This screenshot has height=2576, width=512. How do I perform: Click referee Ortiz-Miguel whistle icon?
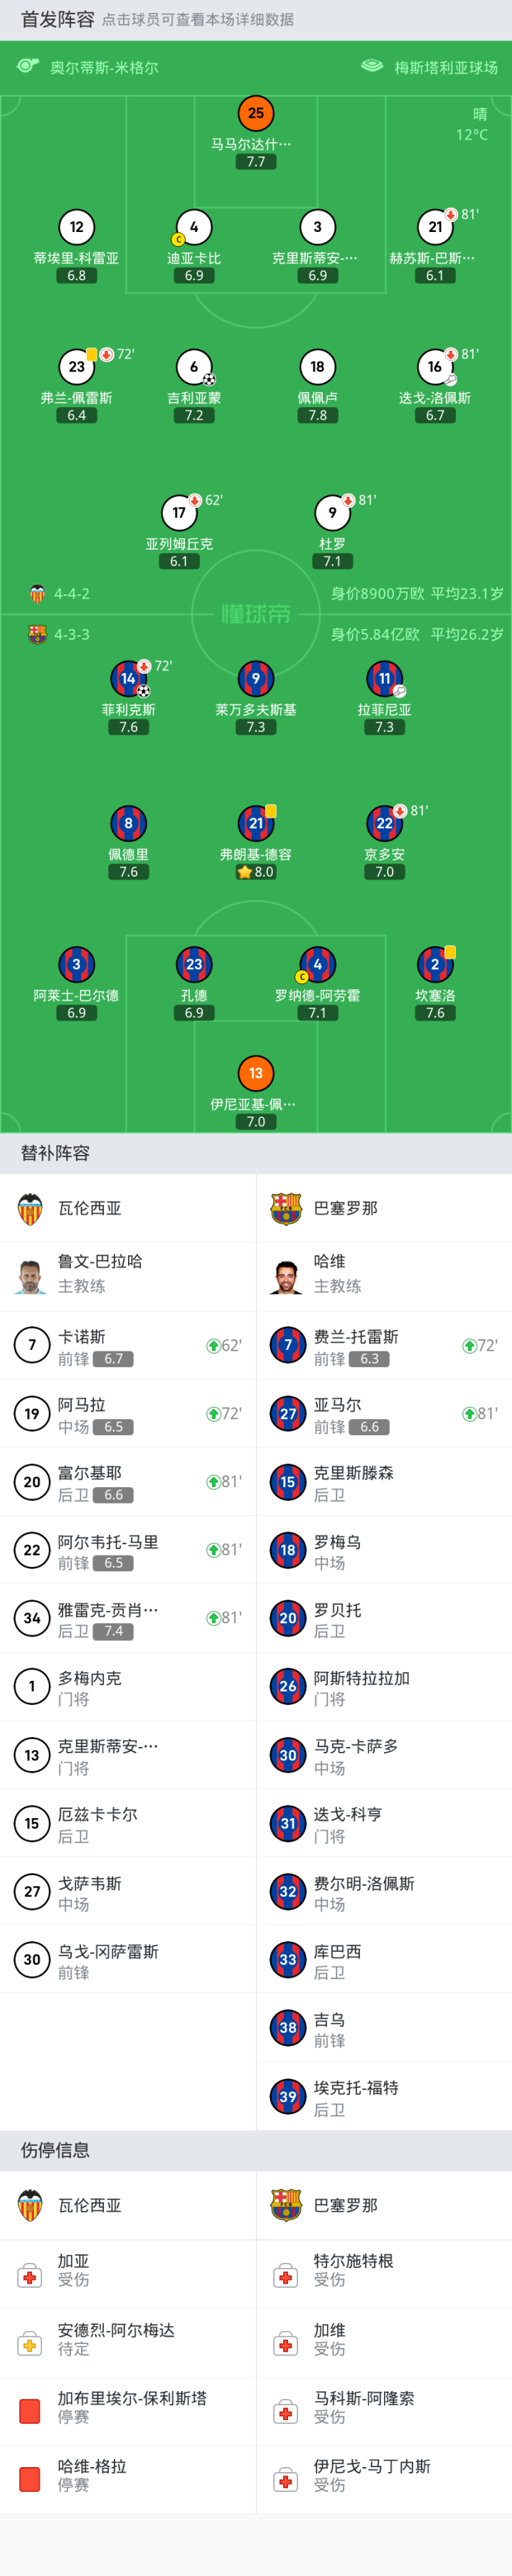tap(28, 67)
